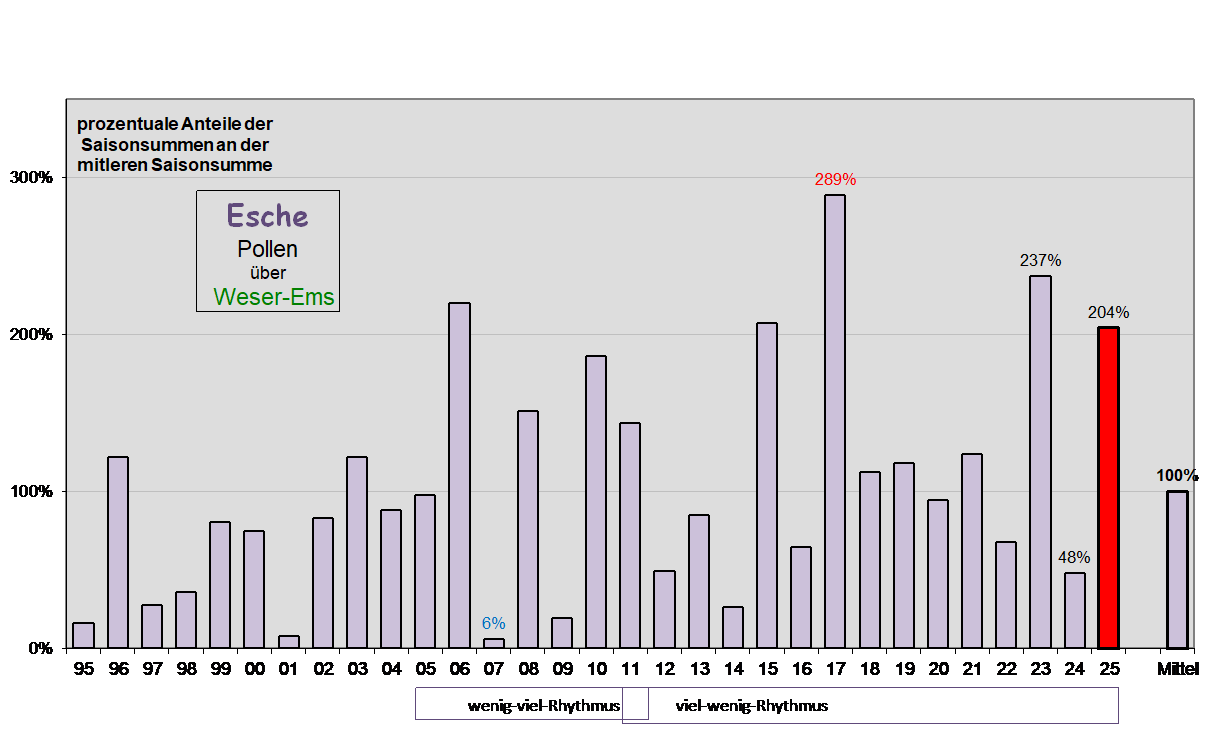Click the bold 100% data label
This screenshot has height=754, width=1213.
(x=1177, y=475)
